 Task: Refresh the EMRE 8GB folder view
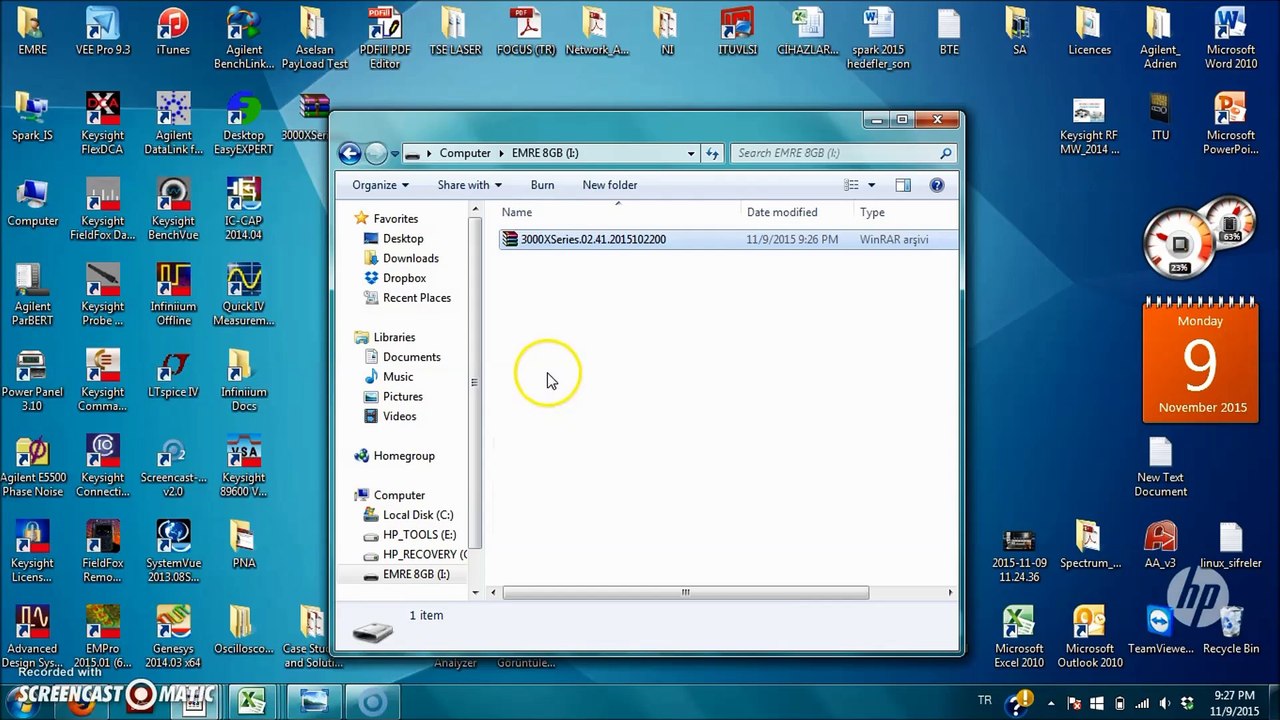coord(713,154)
